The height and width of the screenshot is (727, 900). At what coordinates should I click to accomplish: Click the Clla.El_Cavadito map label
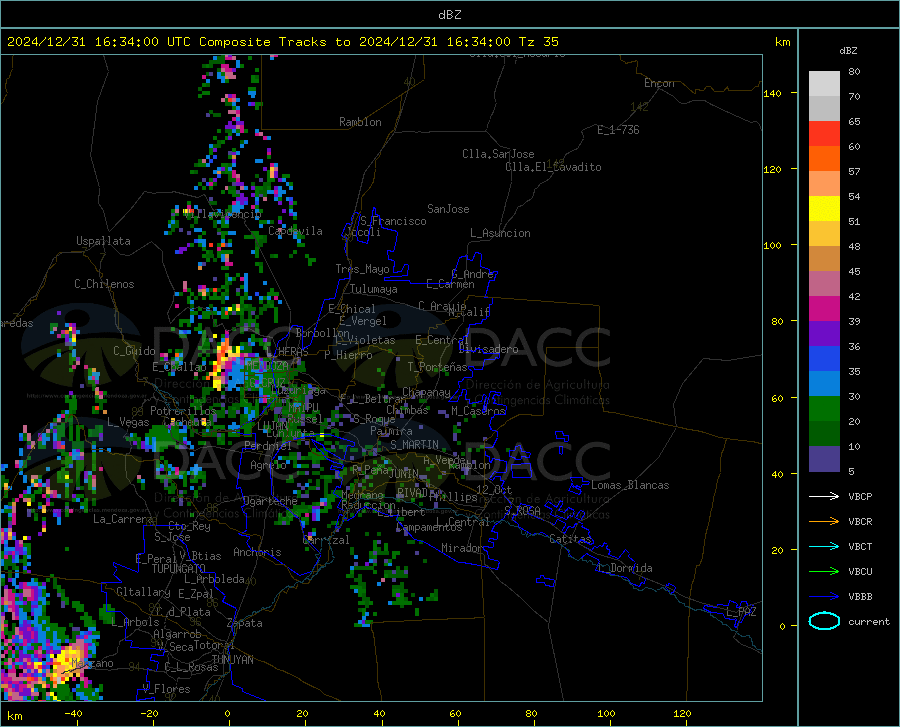coord(553,167)
